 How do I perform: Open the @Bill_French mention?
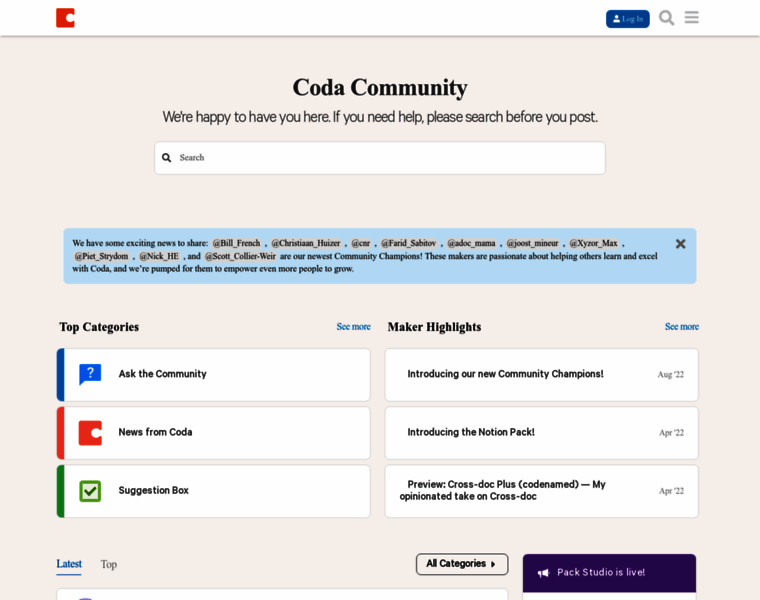tap(237, 243)
